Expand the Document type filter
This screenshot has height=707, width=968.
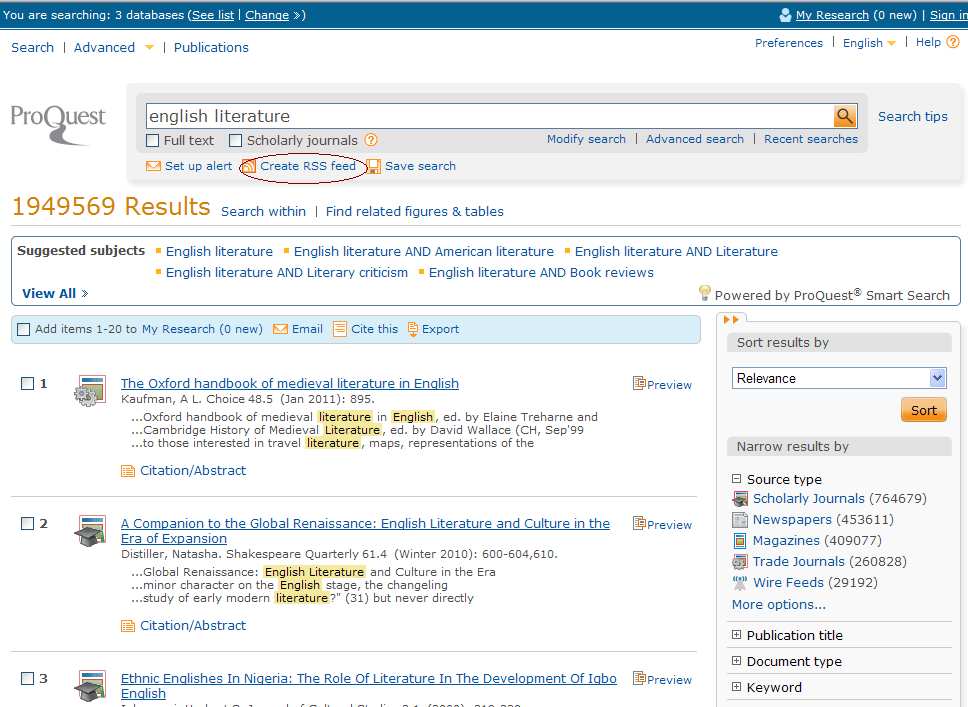tap(736, 661)
